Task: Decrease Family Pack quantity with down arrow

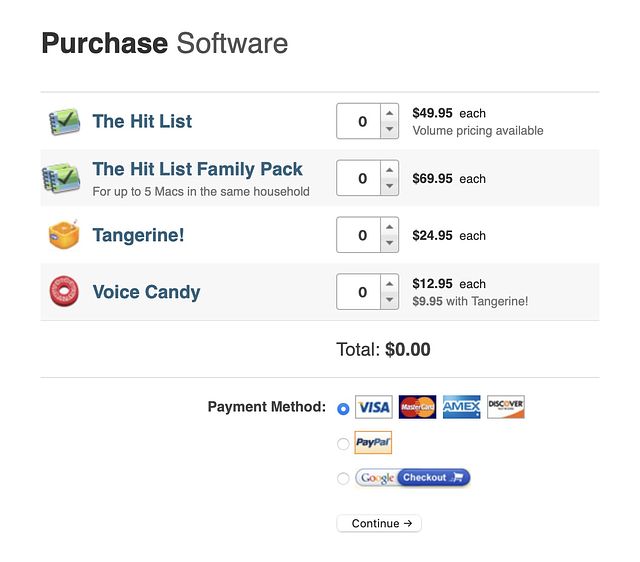Action: tap(390, 186)
